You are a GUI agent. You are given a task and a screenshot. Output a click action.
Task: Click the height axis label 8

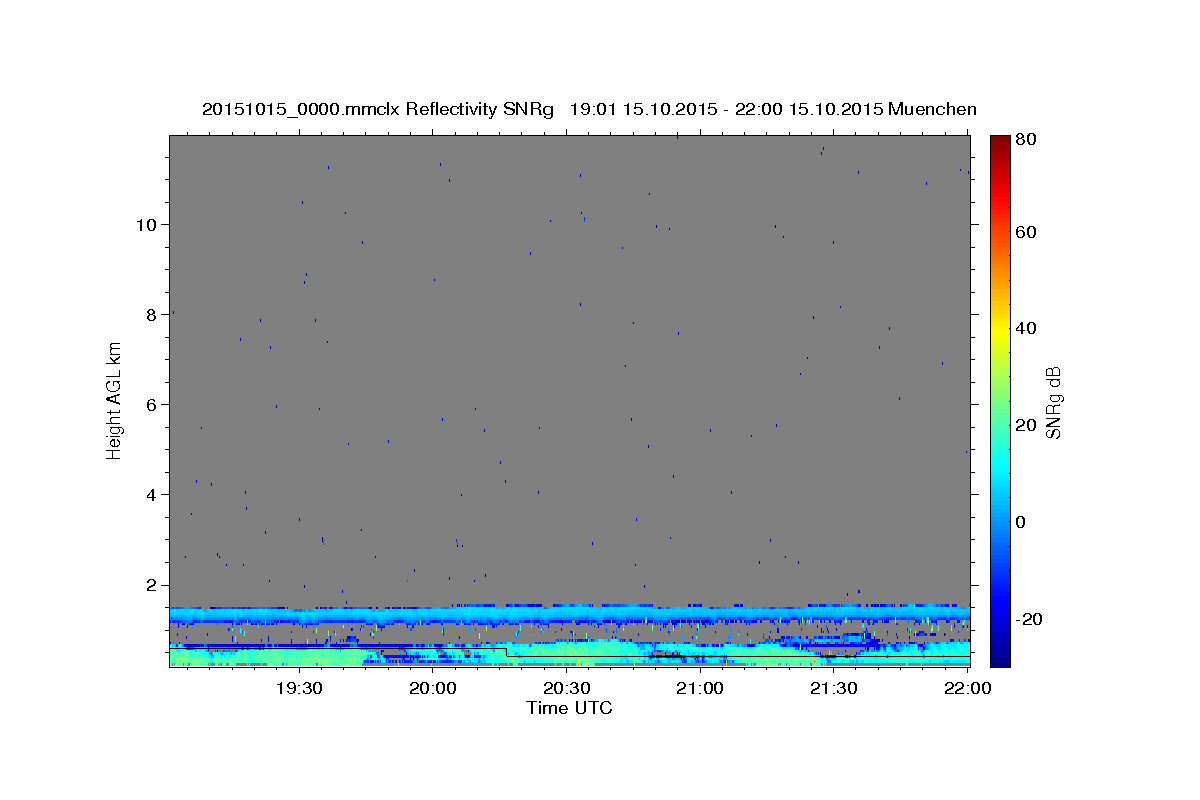153,314
